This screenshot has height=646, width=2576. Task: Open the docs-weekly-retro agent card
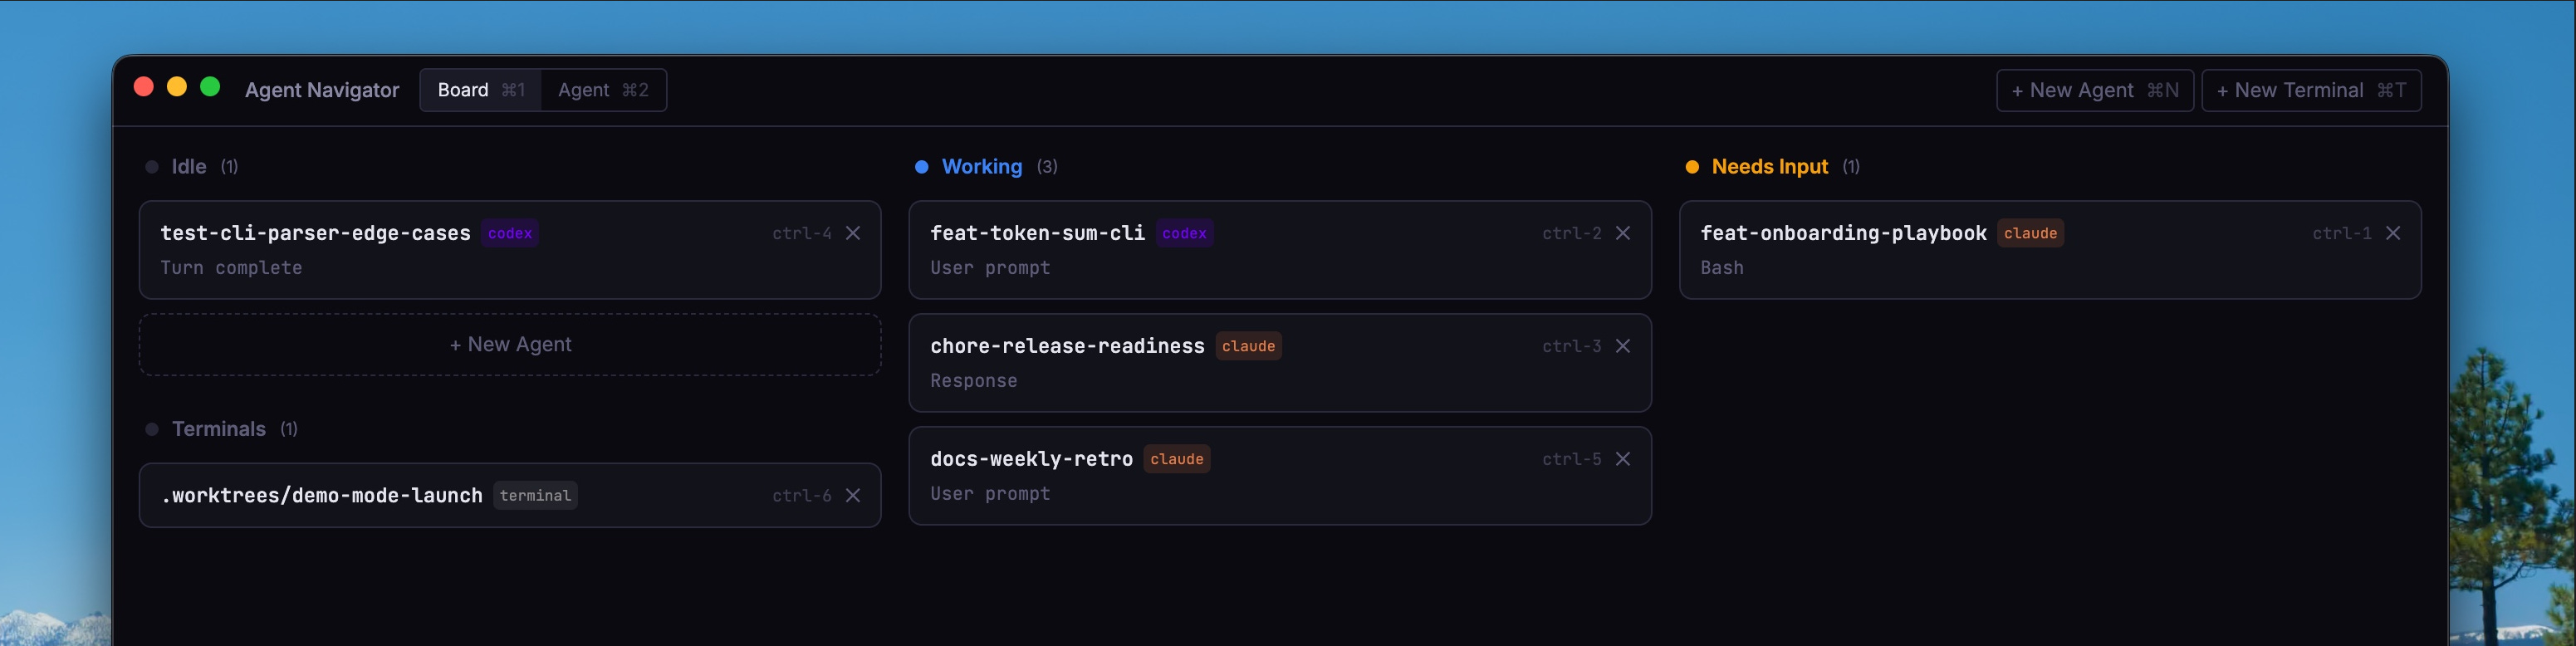[1280, 476]
